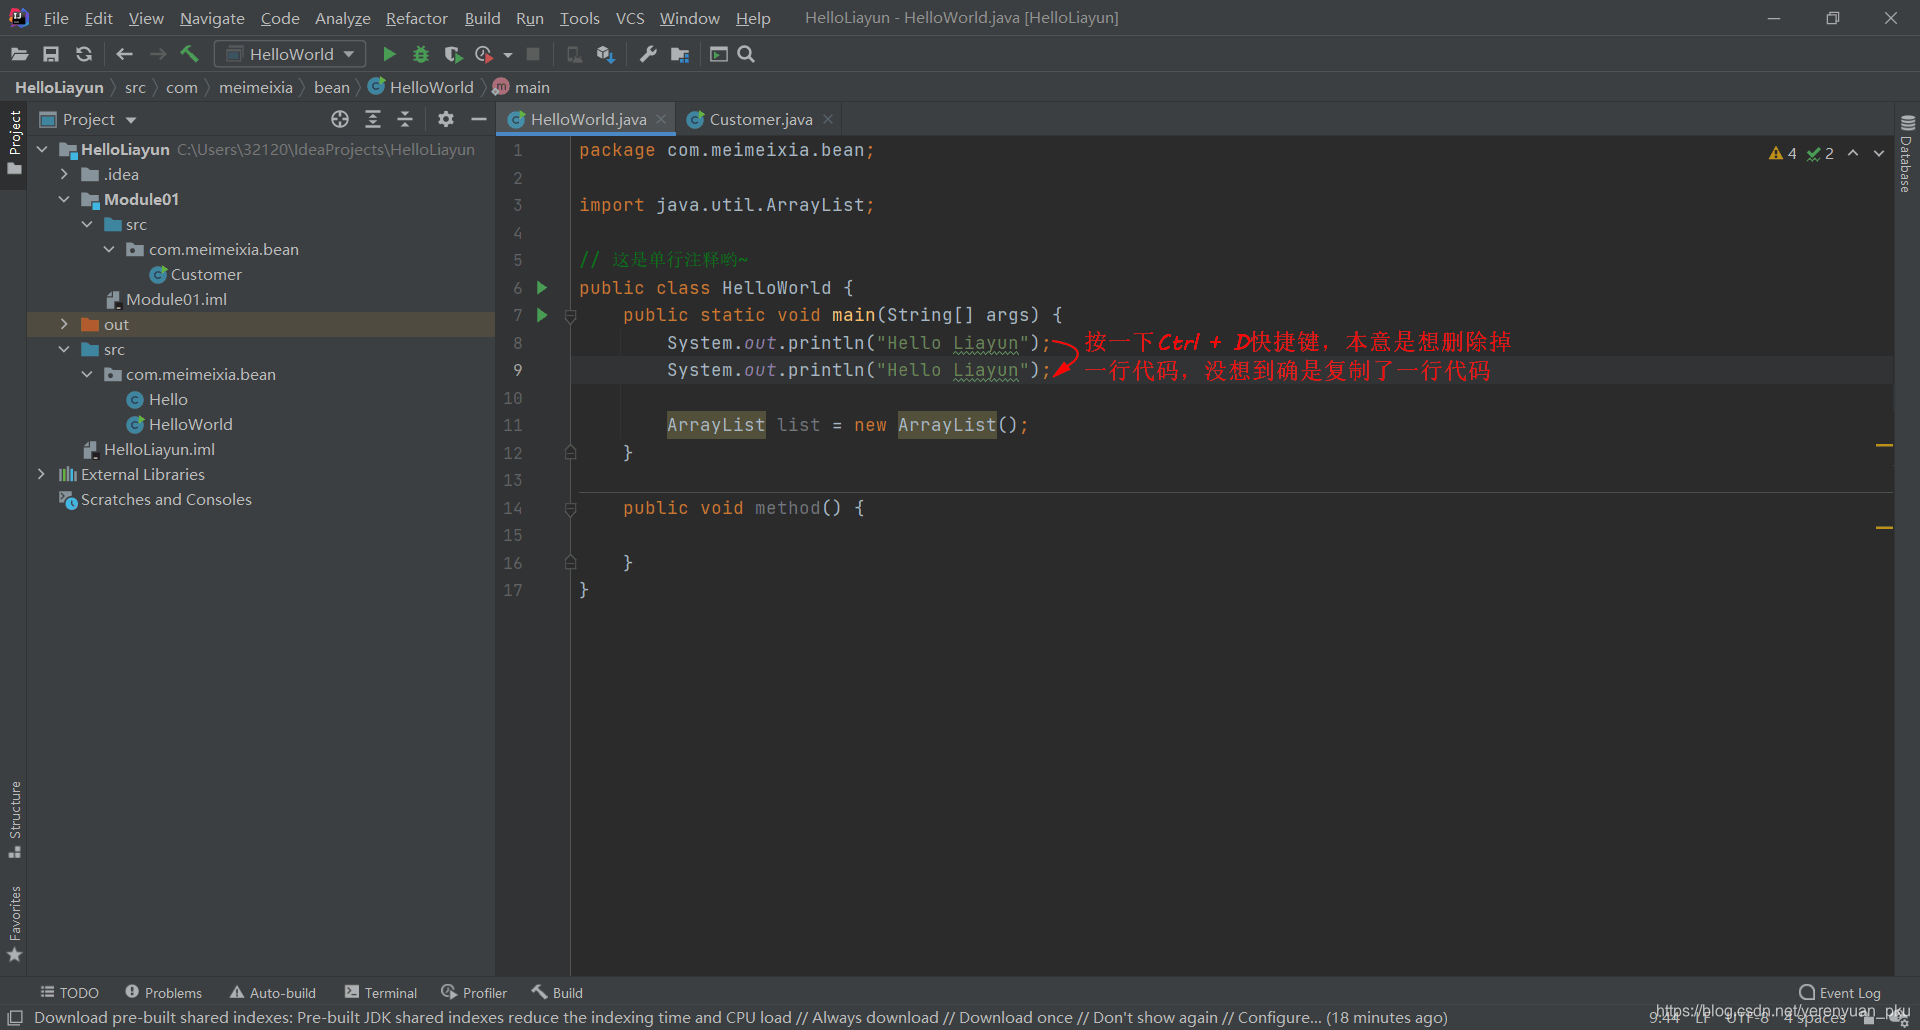
Task: Open the Refactor menu
Action: click(x=416, y=18)
